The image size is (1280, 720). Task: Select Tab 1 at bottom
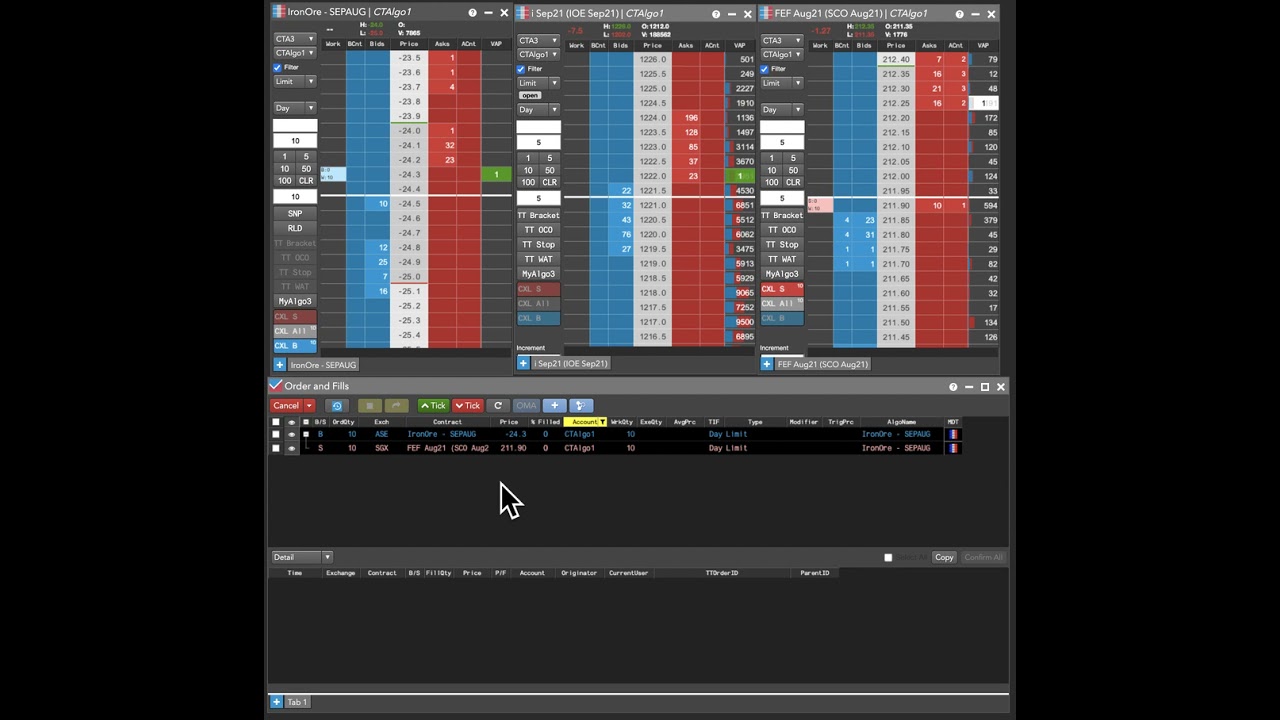(297, 702)
